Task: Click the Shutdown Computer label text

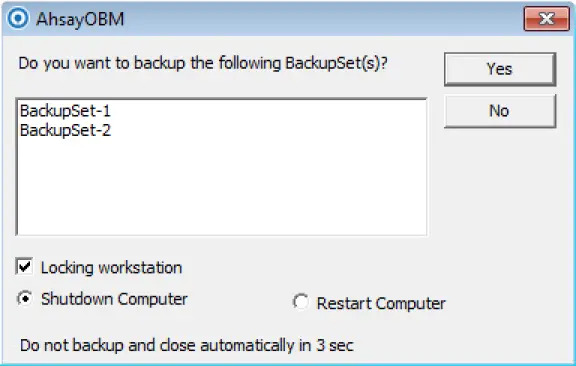Action: pyautogui.click(x=114, y=299)
